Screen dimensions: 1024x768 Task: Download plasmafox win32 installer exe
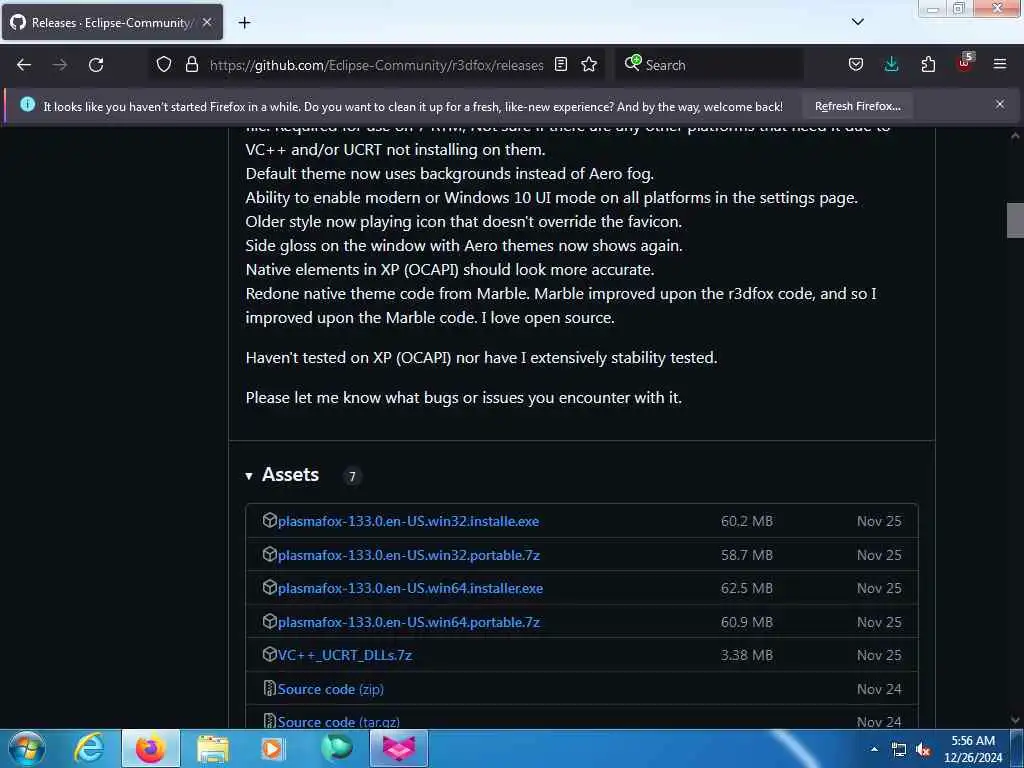[x=408, y=521]
